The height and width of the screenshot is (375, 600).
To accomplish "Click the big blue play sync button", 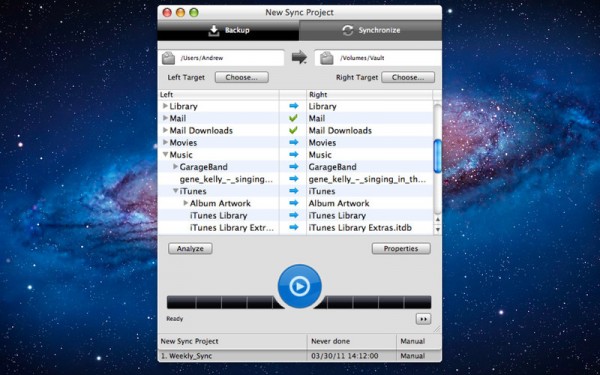I will 299,286.
